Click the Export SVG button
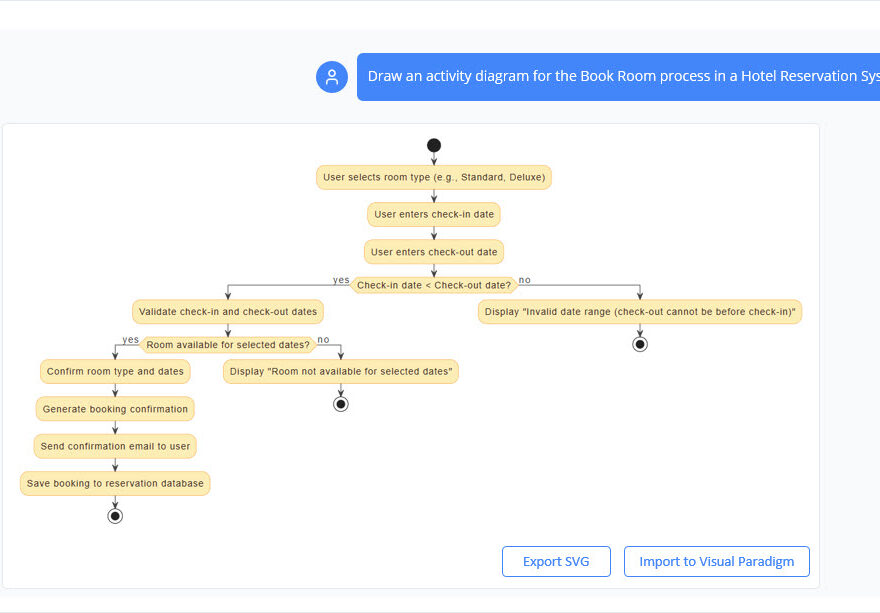This screenshot has width=880, height=613. coord(556,561)
